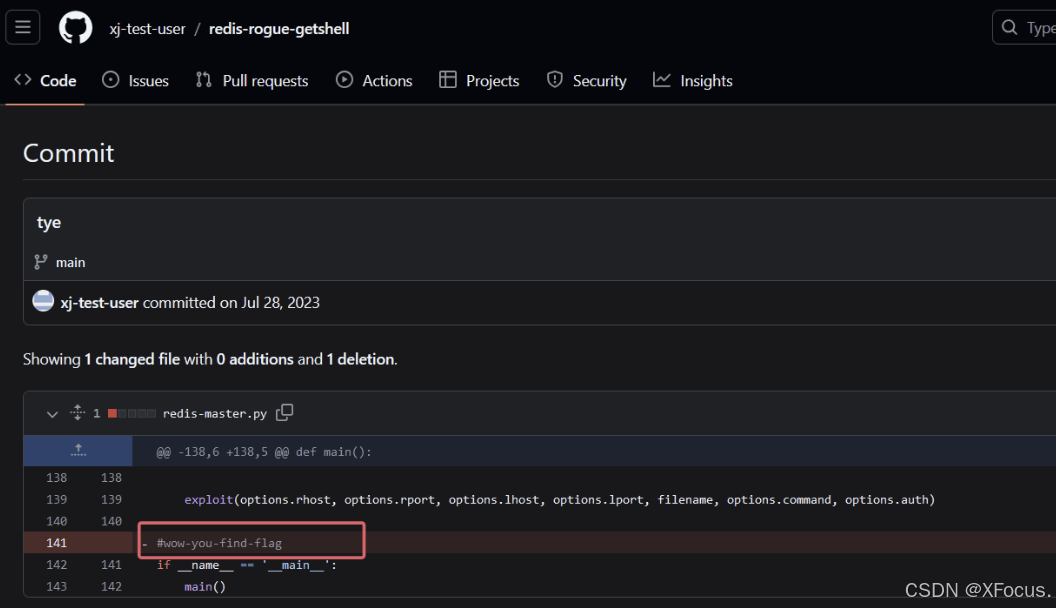Expand hidden lines above hunk header

tap(78, 450)
